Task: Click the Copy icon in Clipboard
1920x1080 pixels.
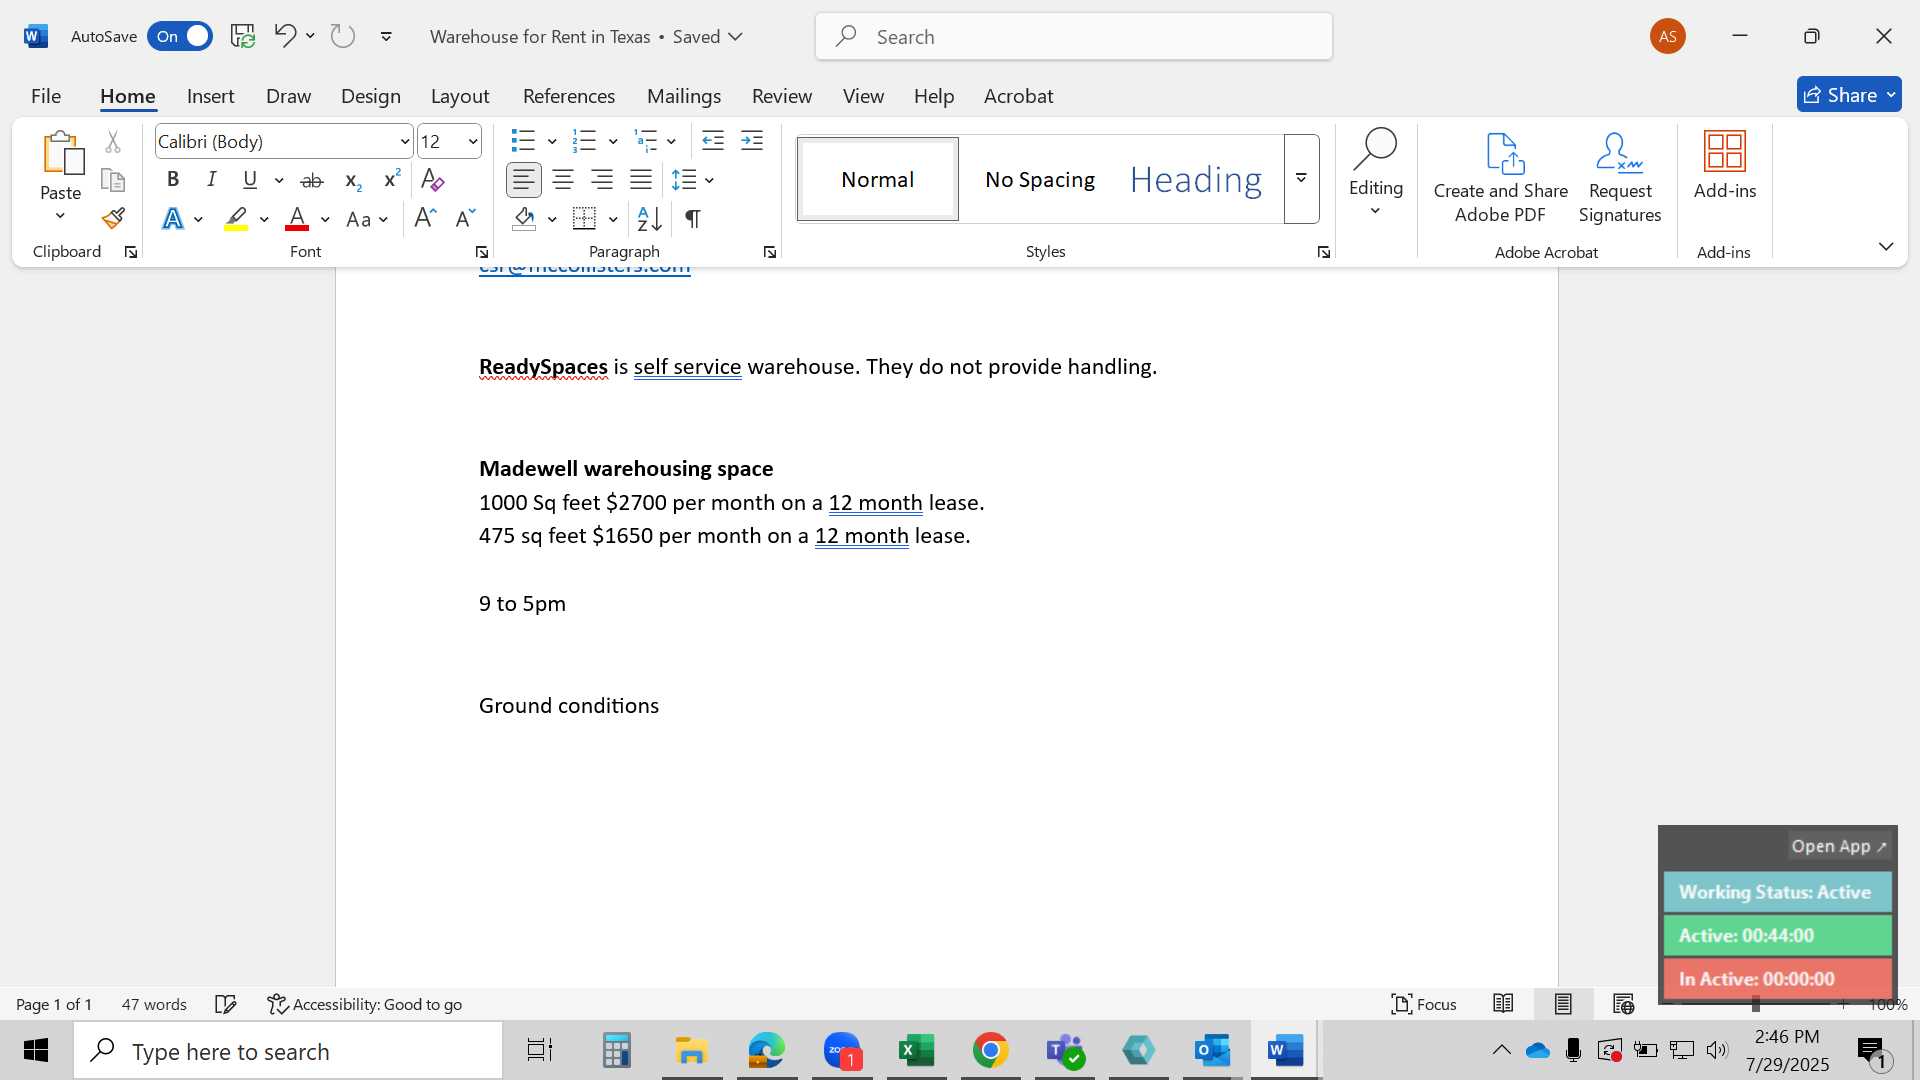Action: [113, 180]
